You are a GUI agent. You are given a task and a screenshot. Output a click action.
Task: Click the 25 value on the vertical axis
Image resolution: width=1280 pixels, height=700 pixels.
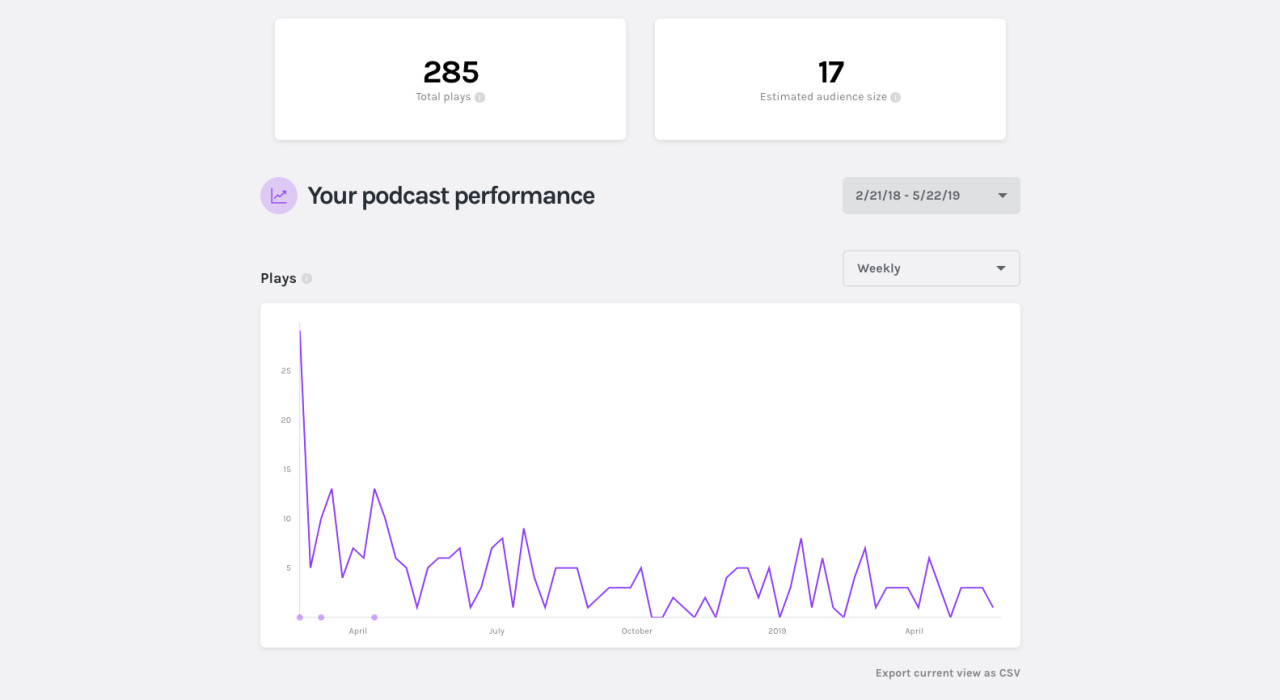(x=286, y=371)
